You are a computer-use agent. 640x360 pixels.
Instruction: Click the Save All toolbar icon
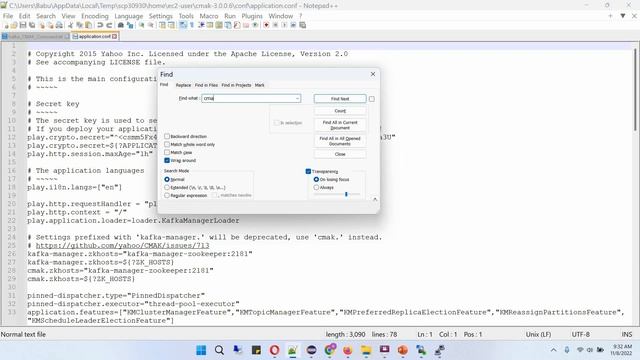32,25
